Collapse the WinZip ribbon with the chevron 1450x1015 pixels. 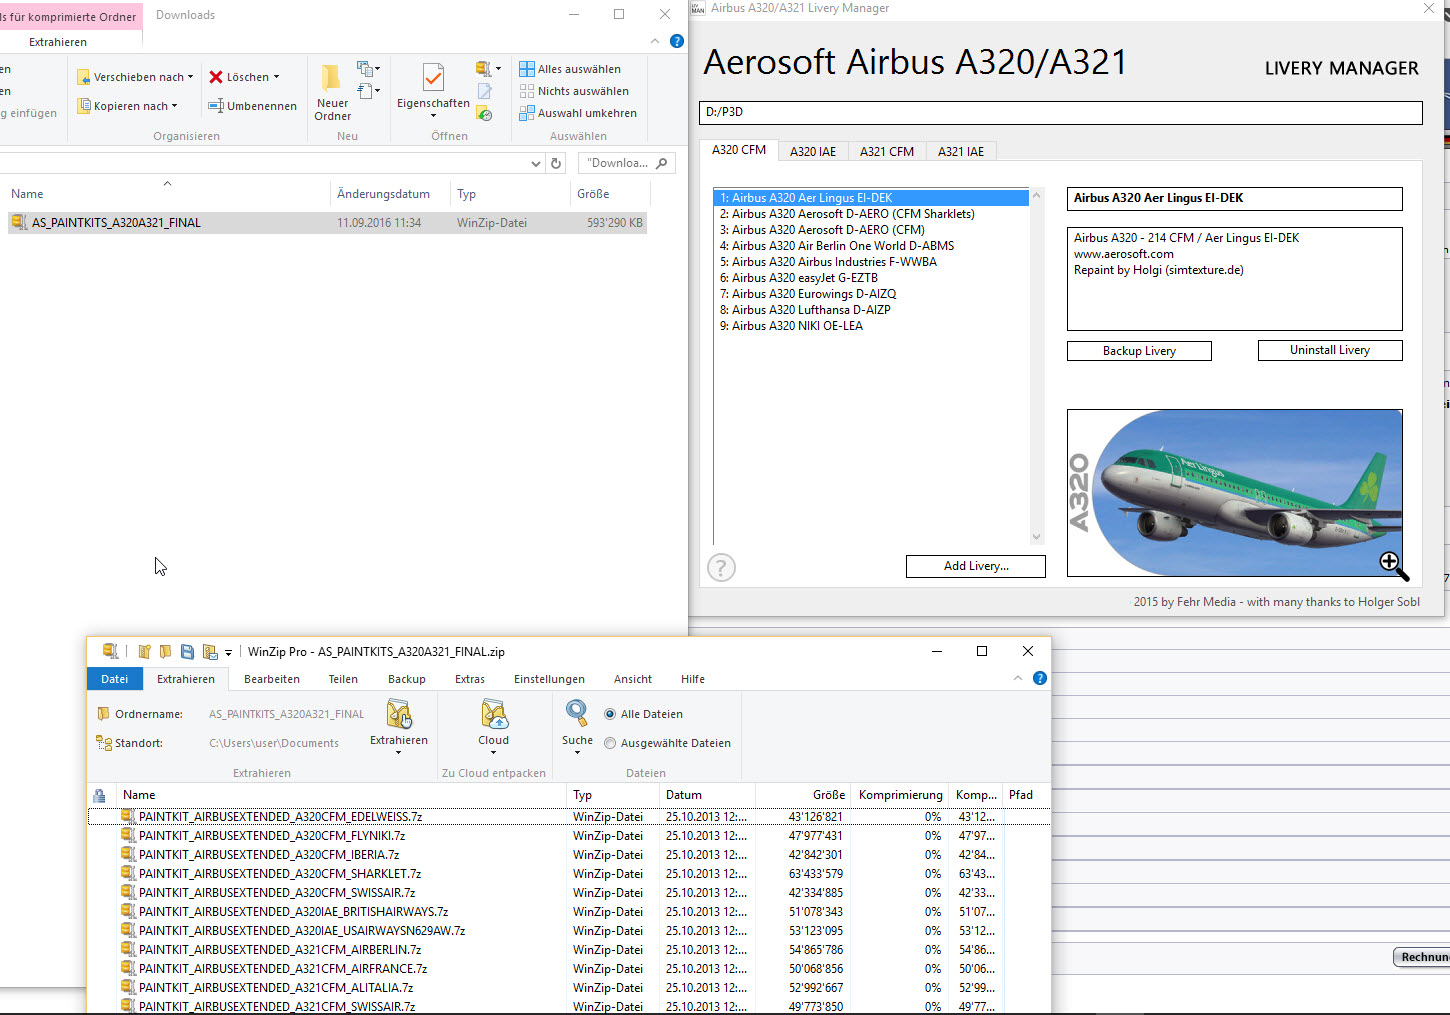[1018, 678]
